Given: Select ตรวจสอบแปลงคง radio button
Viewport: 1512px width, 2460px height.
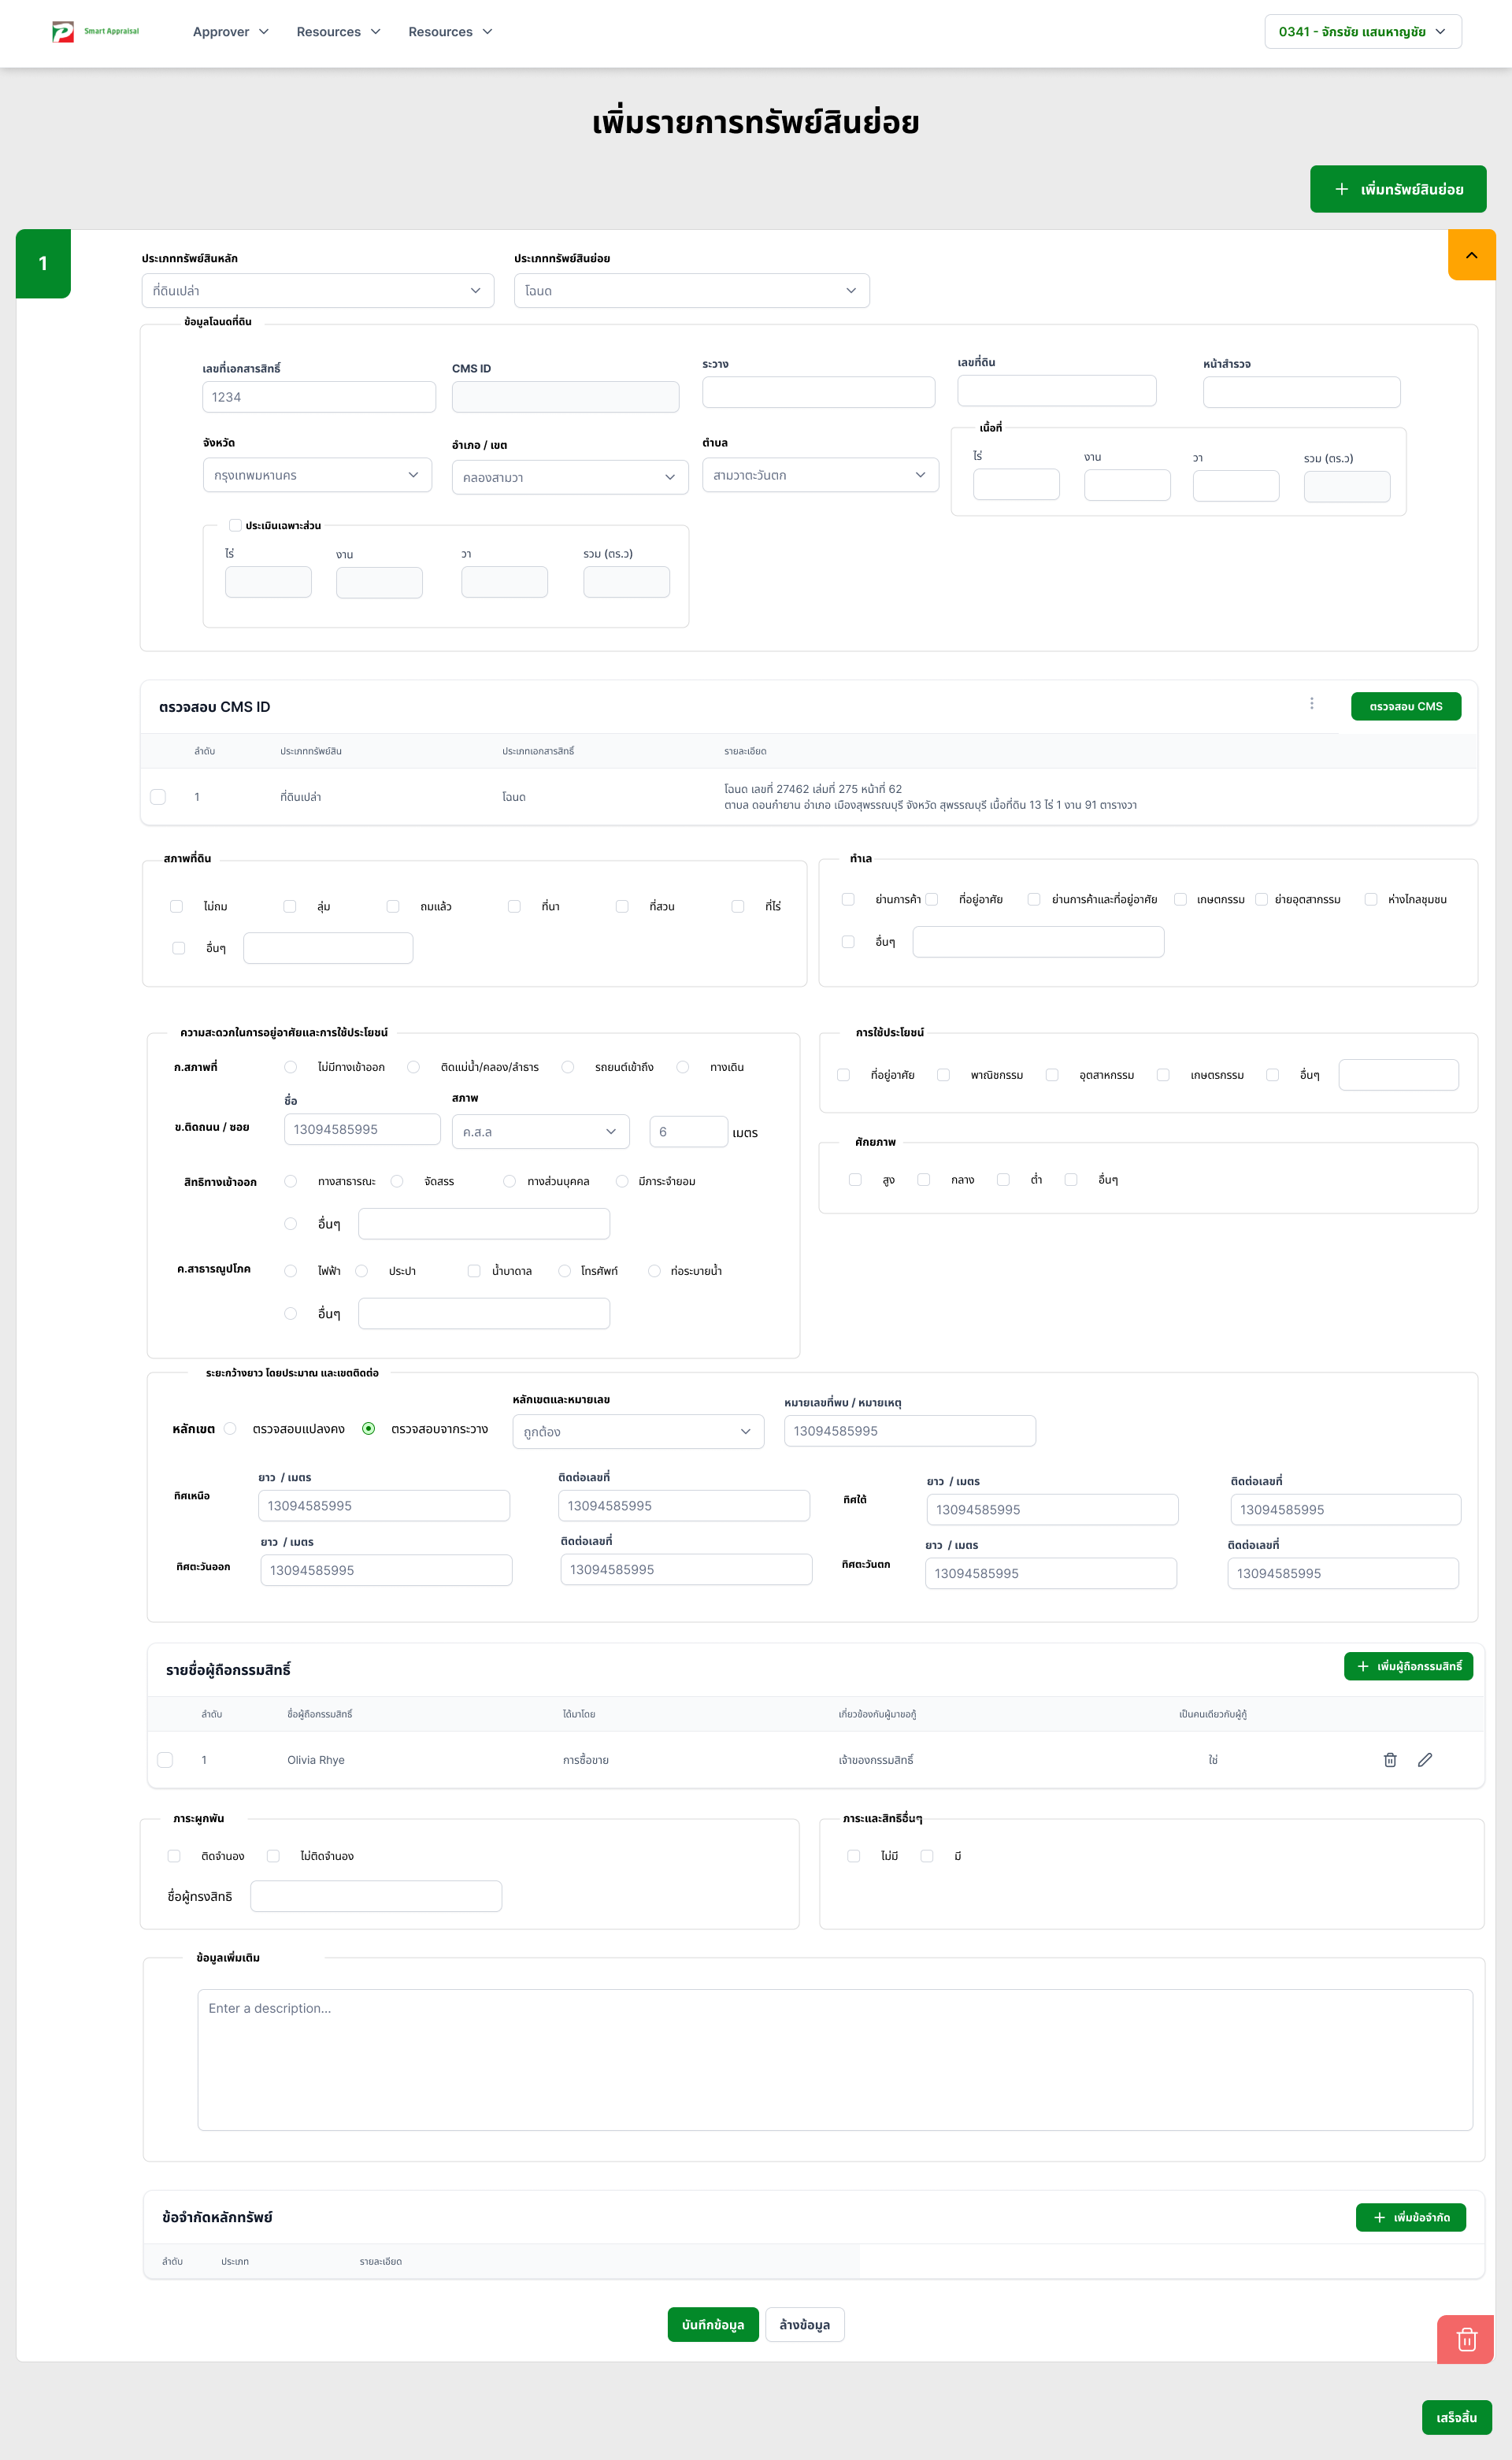Looking at the screenshot, I should 231,1428.
